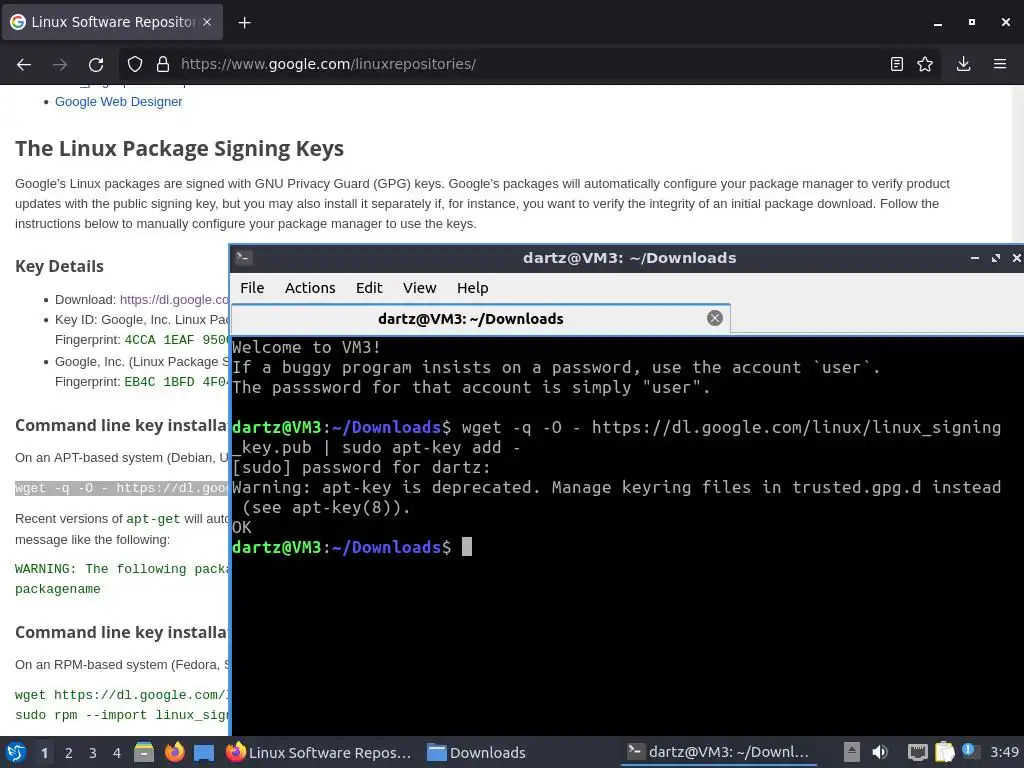Open tracking protection shield icon
This screenshot has height=768, width=1024.
point(135,64)
